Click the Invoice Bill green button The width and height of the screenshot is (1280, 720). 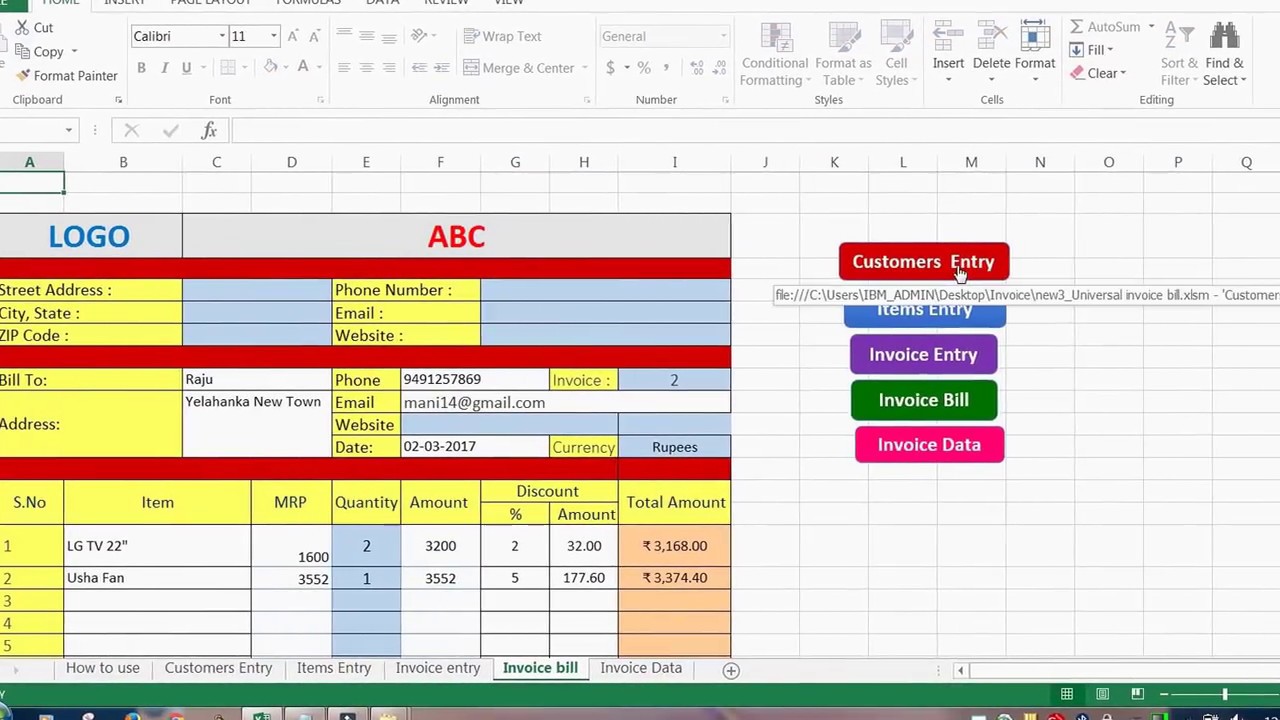[x=923, y=400]
